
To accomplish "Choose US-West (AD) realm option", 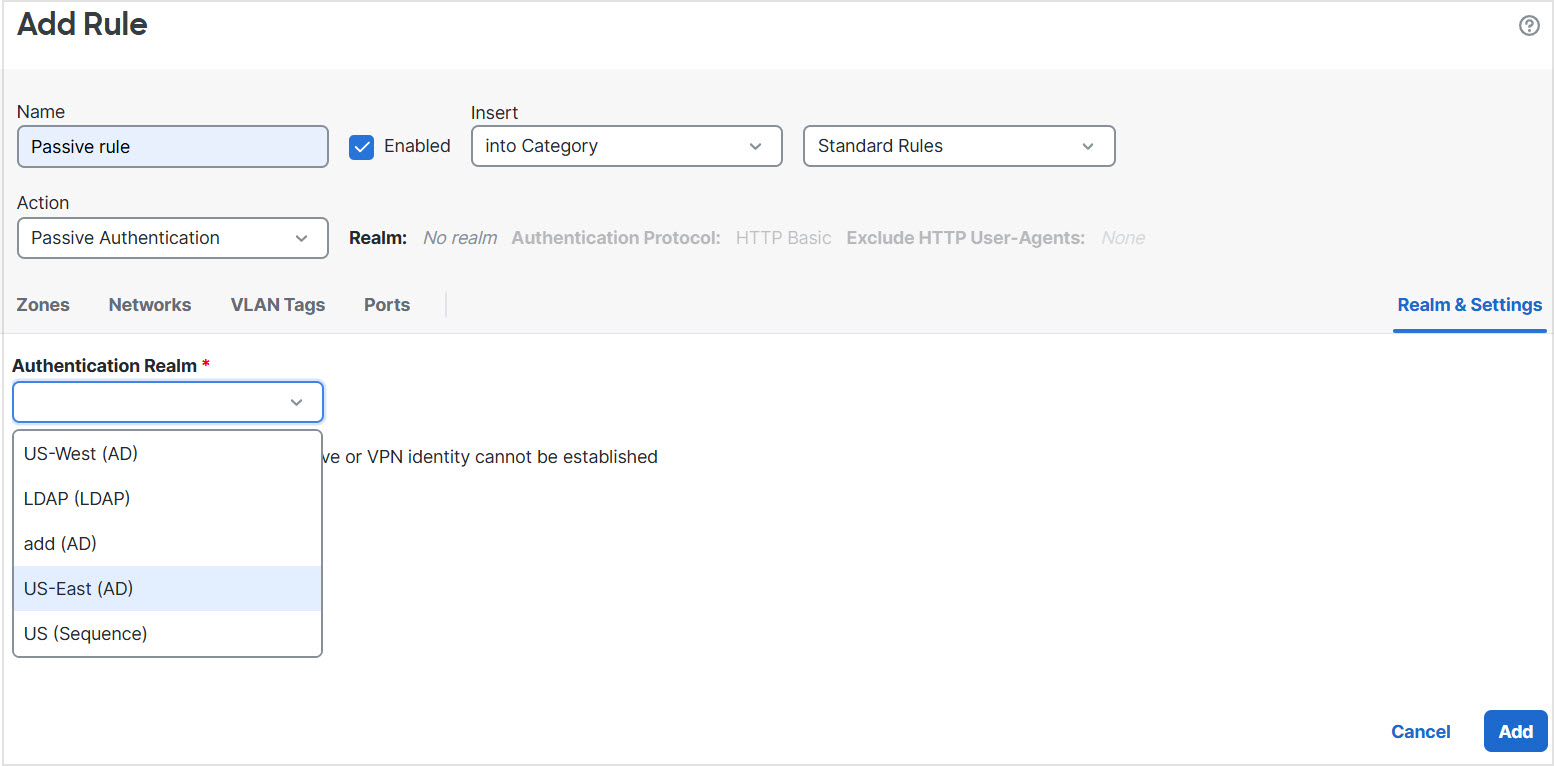I will tap(81, 454).
